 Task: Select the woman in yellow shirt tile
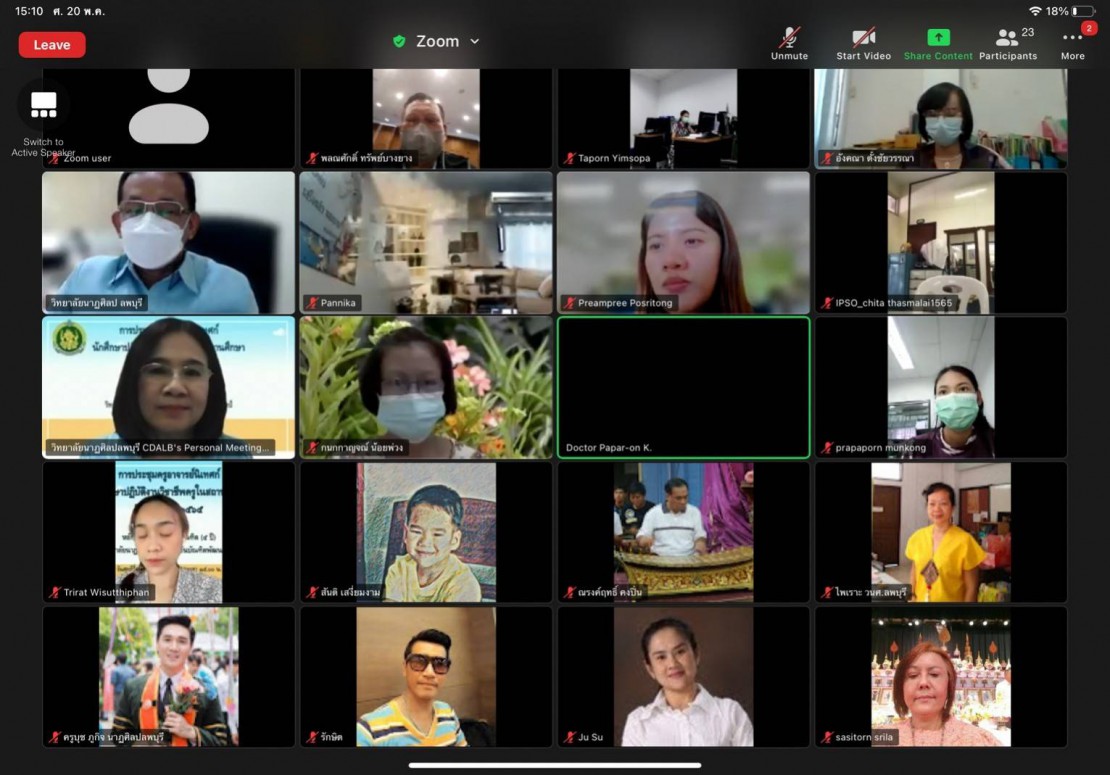point(941,532)
